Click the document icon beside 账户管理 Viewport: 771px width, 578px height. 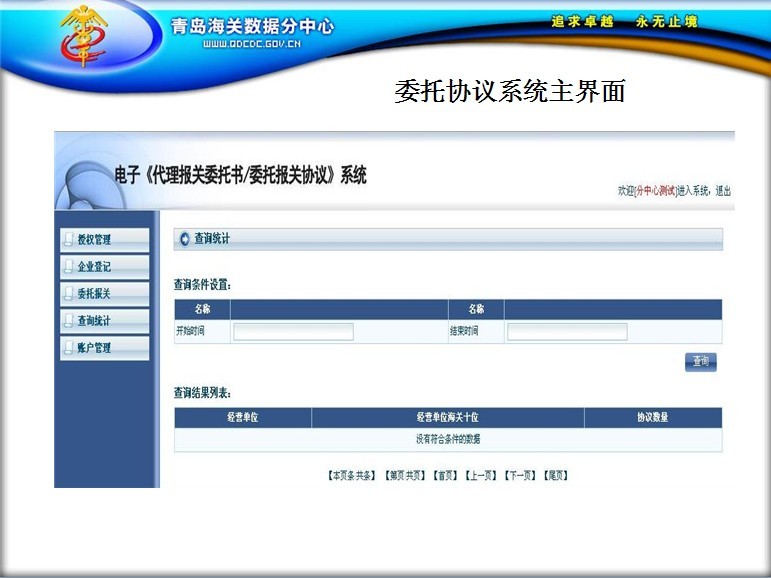(x=68, y=348)
